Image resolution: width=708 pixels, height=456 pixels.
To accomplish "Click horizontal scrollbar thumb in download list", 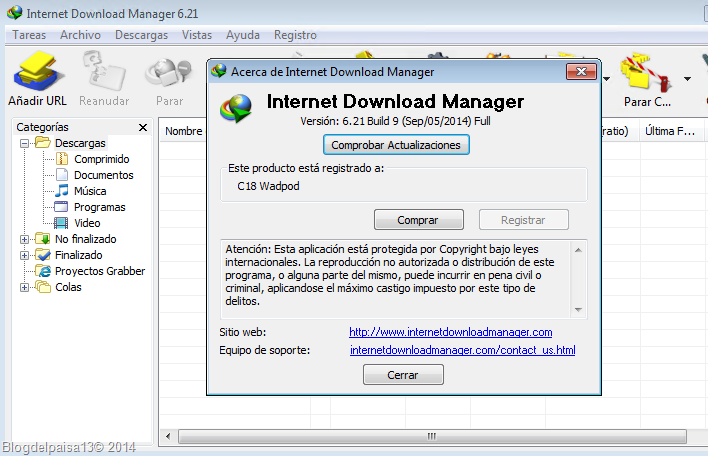I will [x=432, y=436].
